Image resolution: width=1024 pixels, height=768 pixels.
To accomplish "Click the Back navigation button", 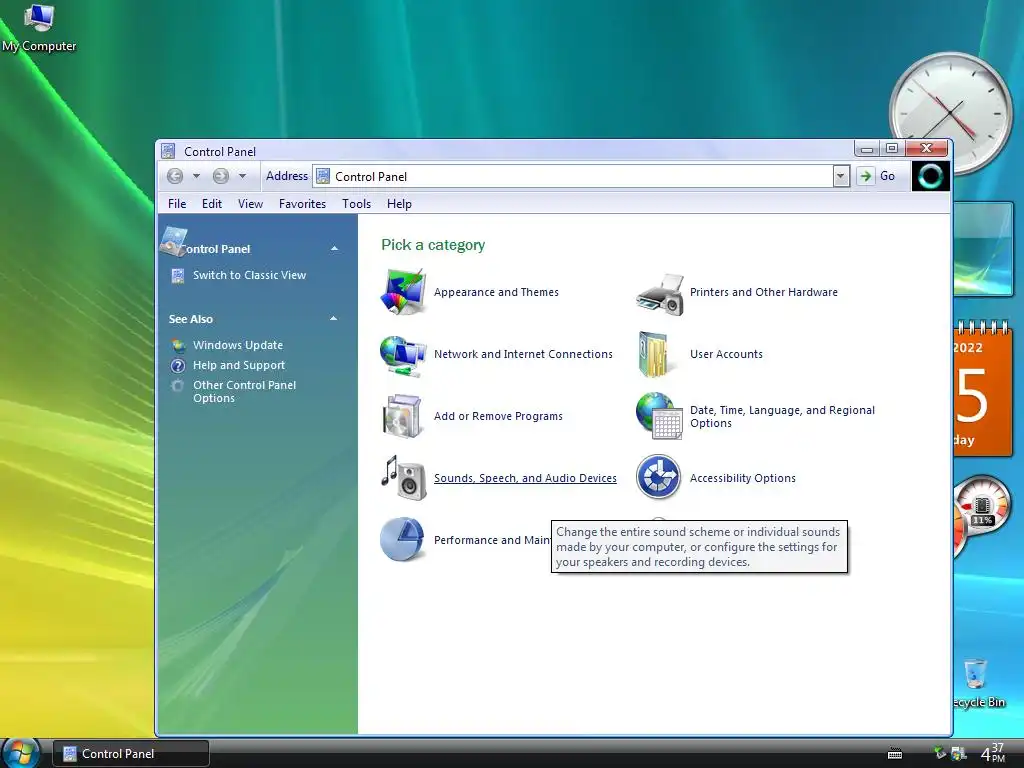I will 174,176.
